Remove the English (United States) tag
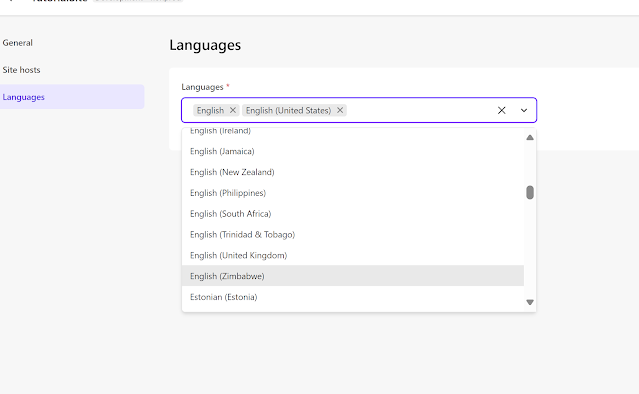The width and height of the screenshot is (639, 394). 340,110
